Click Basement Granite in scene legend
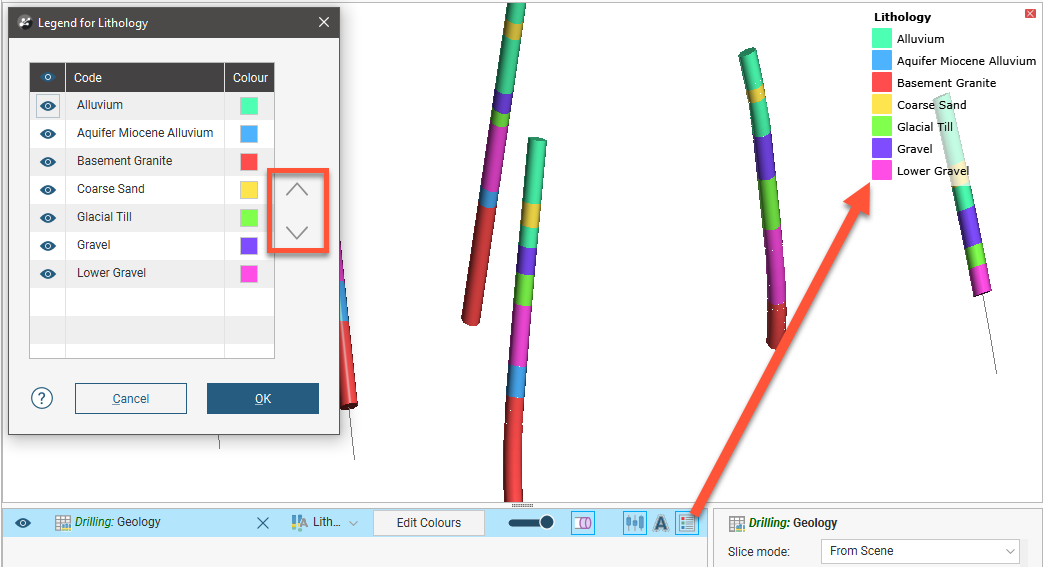 pyautogui.click(x=946, y=83)
